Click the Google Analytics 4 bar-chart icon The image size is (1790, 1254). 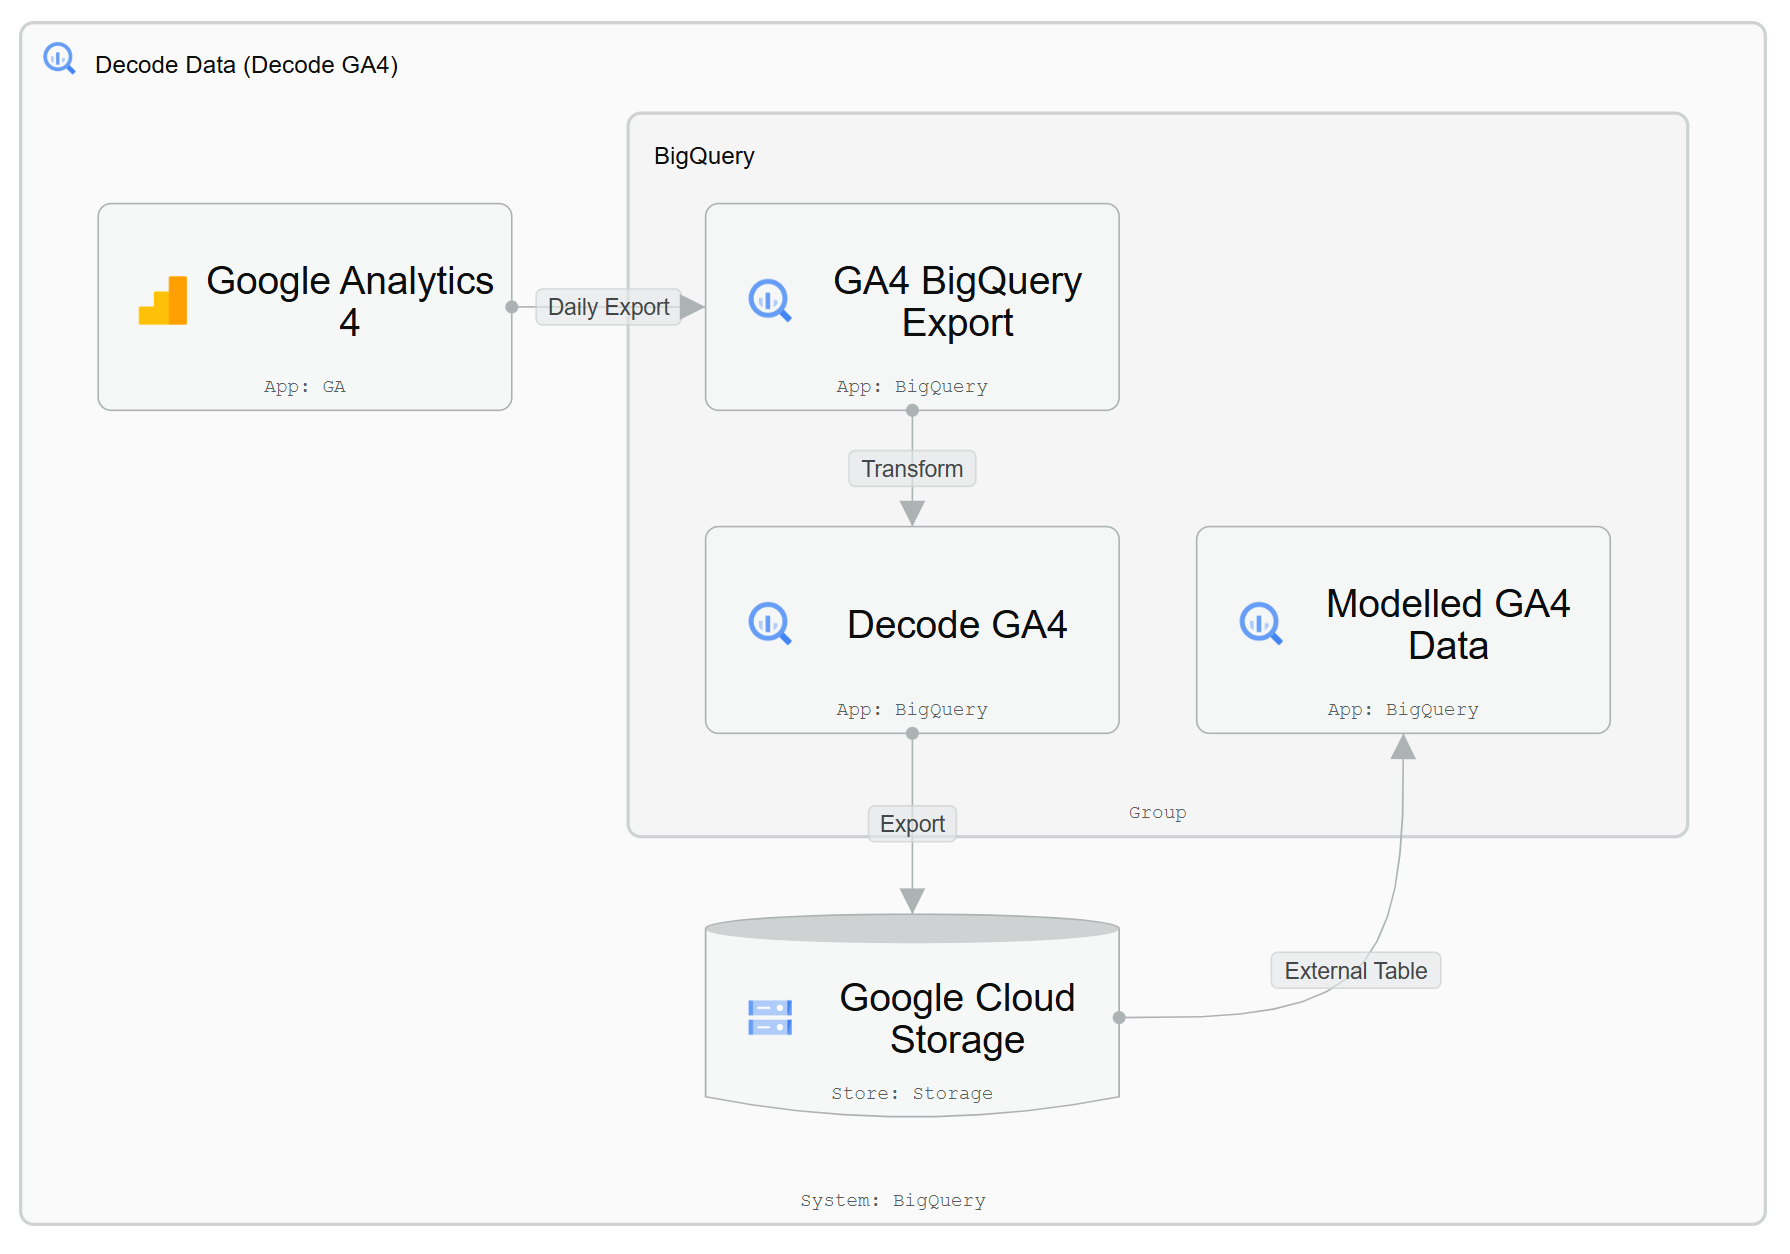coord(163,301)
